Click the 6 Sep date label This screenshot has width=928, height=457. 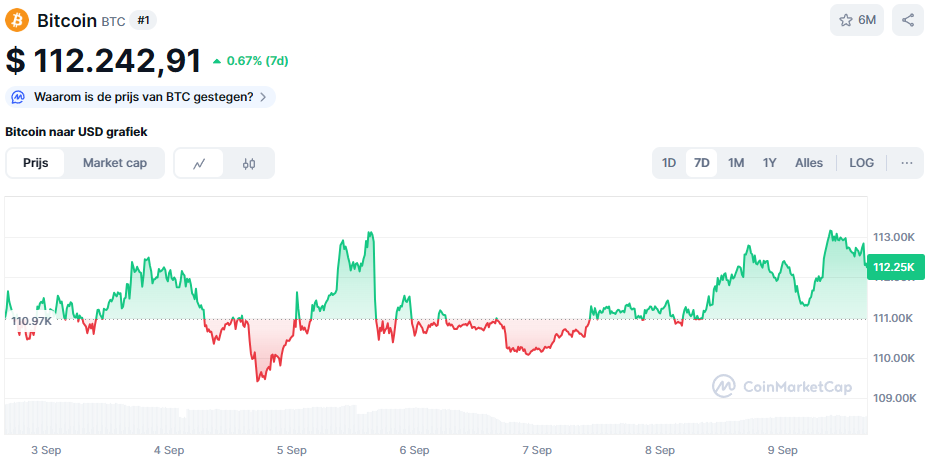pos(415,450)
